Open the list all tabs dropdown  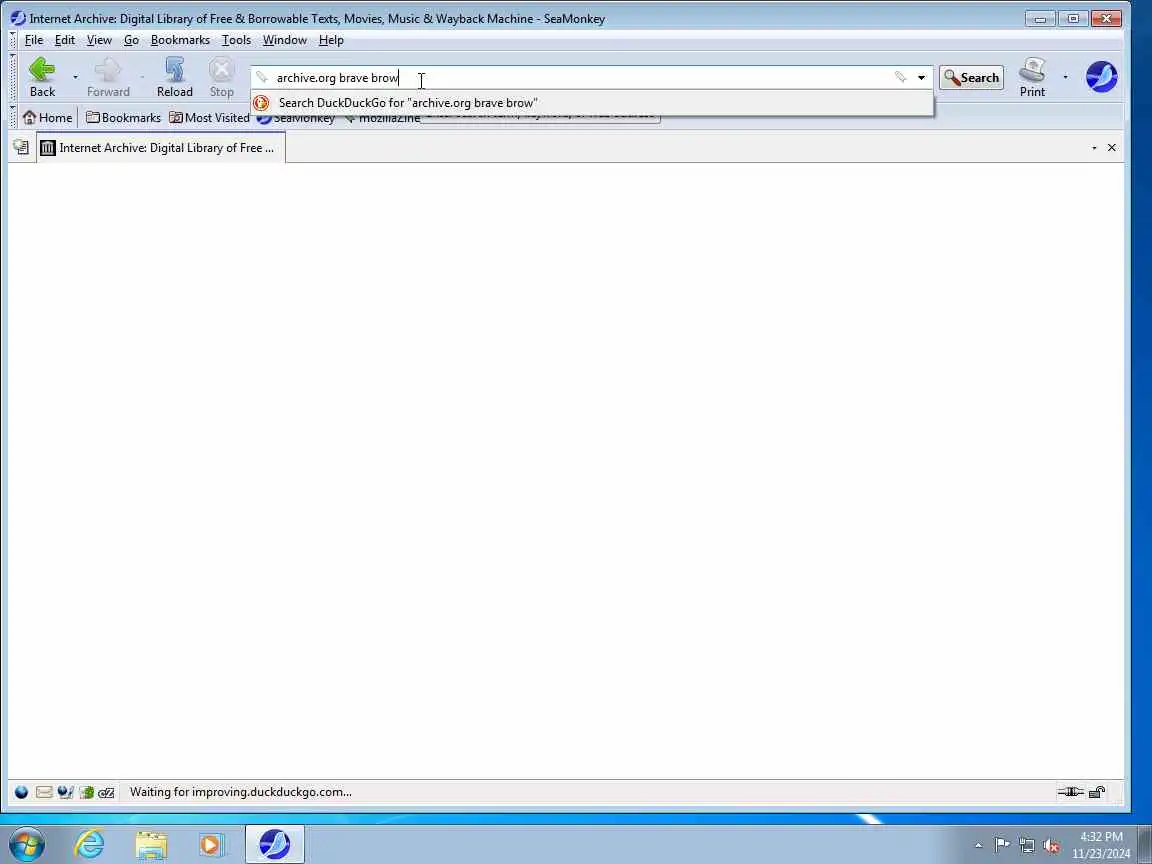tap(1094, 148)
